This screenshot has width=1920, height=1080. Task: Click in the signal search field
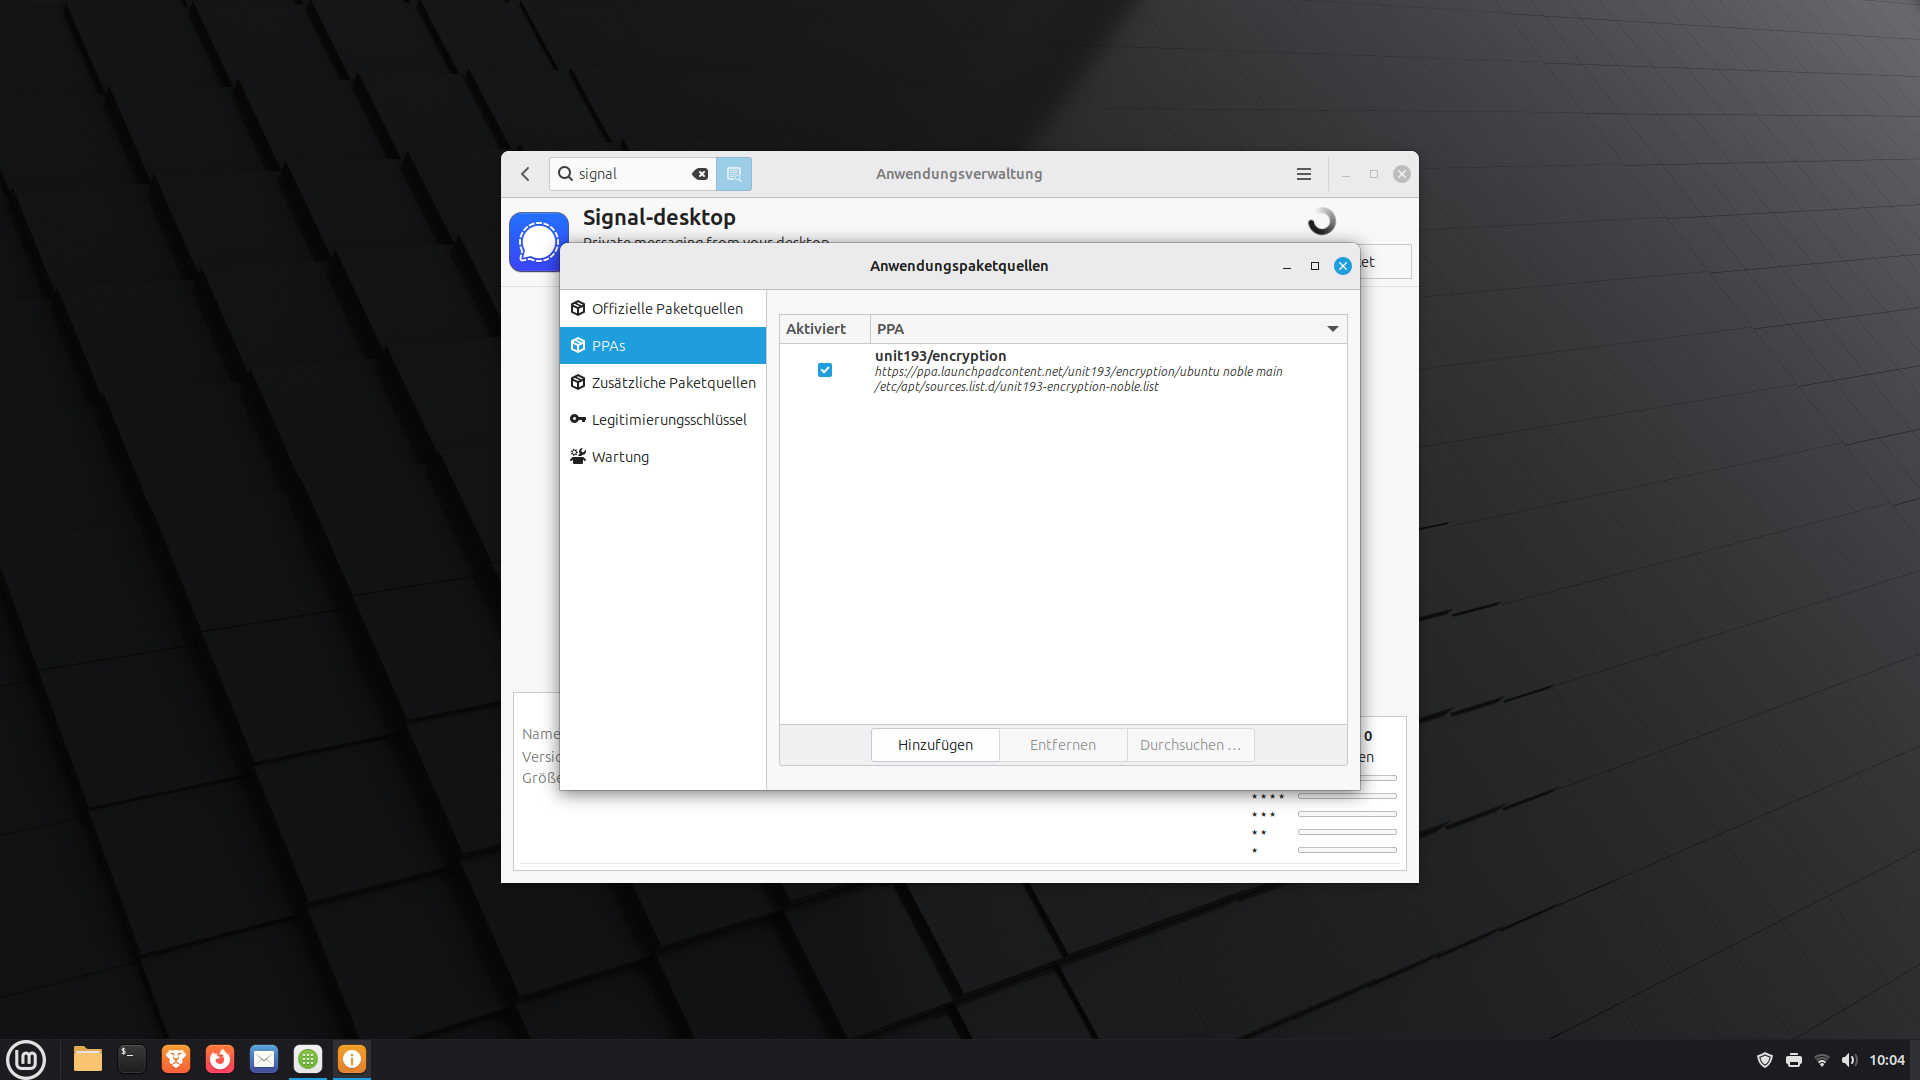point(630,174)
